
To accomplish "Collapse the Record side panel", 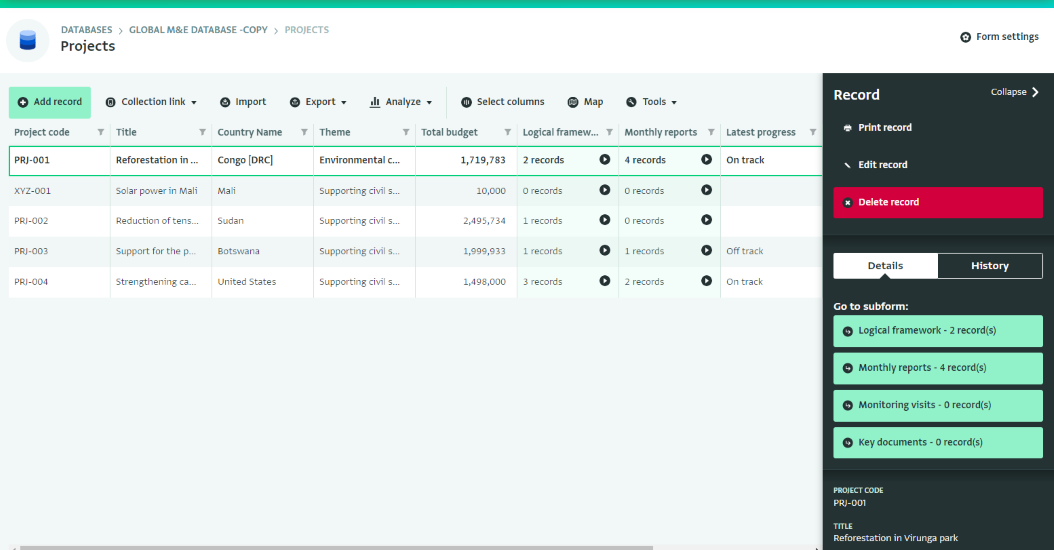I will (x=1015, y=92).
